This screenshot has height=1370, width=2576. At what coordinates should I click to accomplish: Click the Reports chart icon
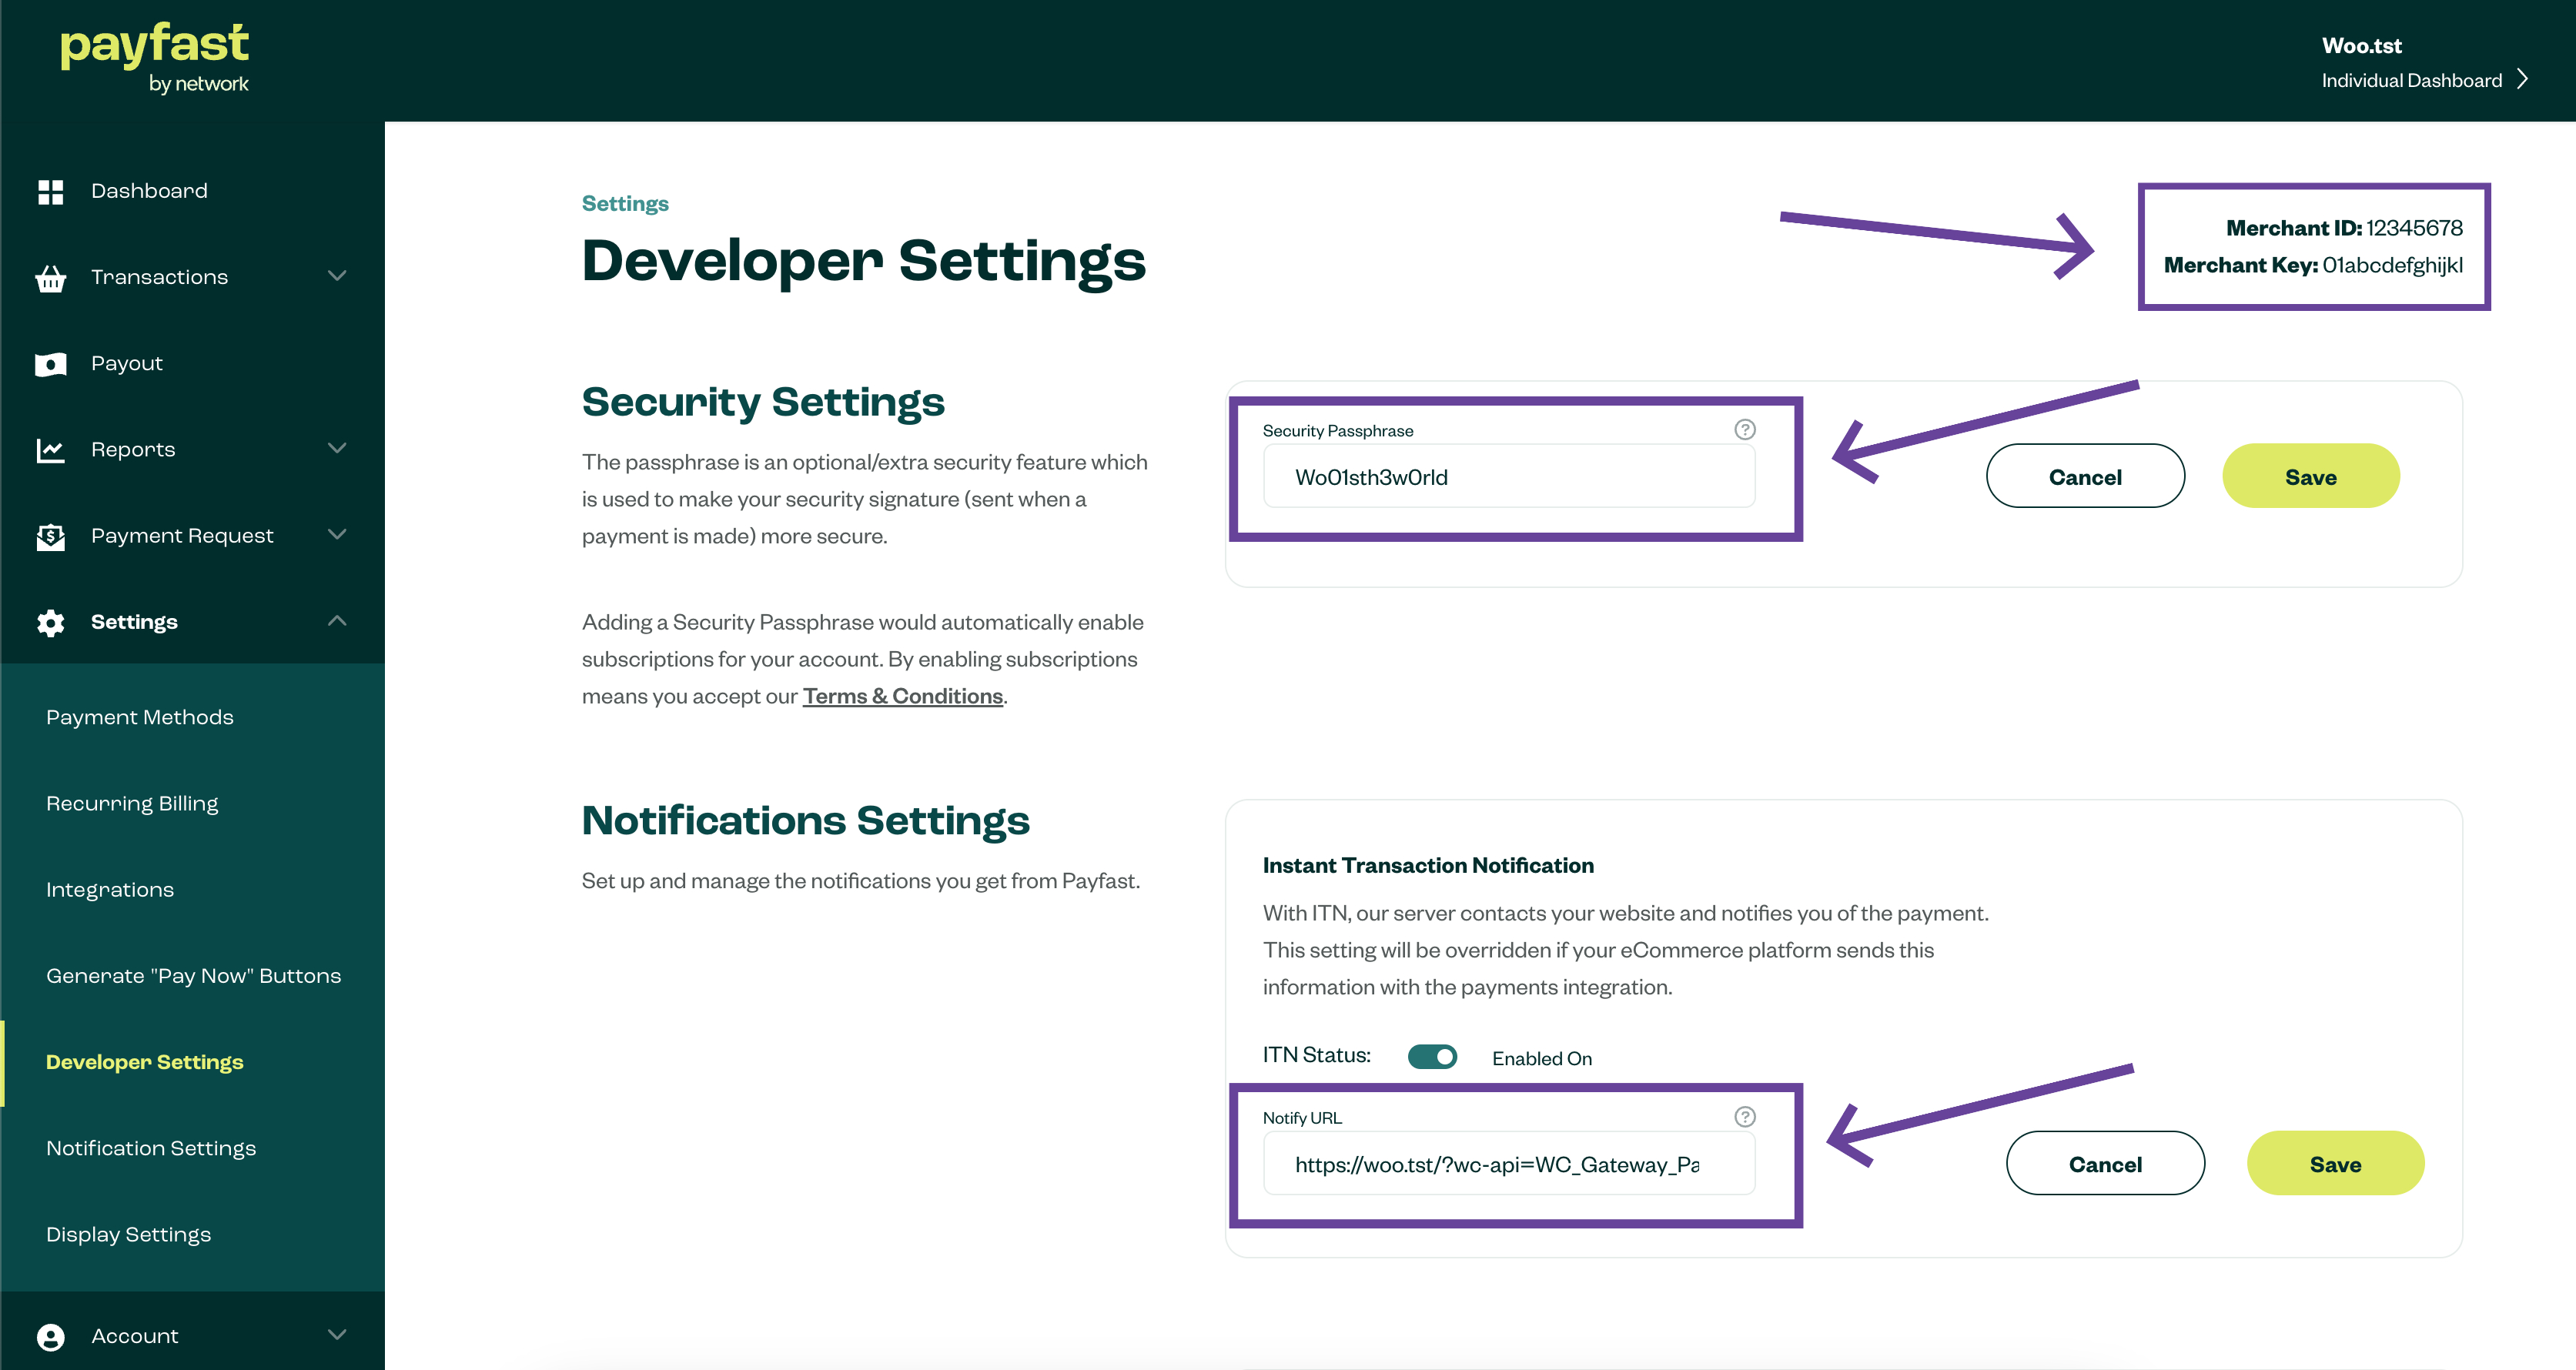50,450
